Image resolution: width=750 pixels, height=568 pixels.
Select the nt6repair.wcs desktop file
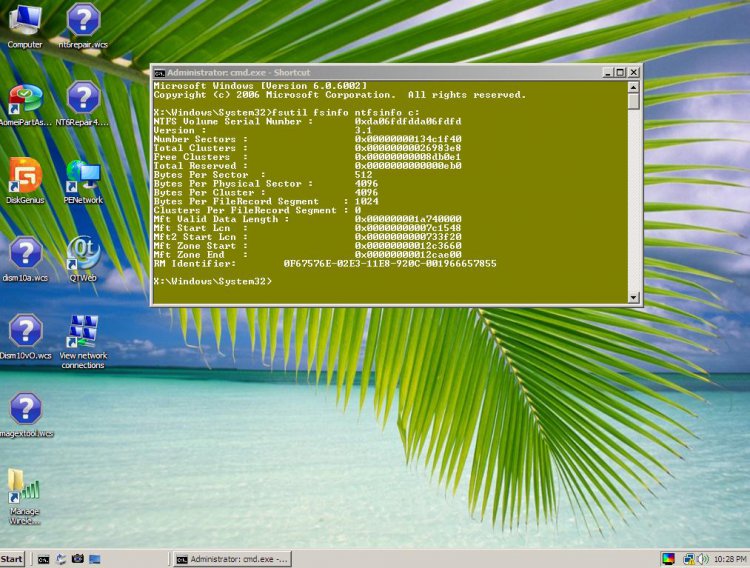(83, 26)
